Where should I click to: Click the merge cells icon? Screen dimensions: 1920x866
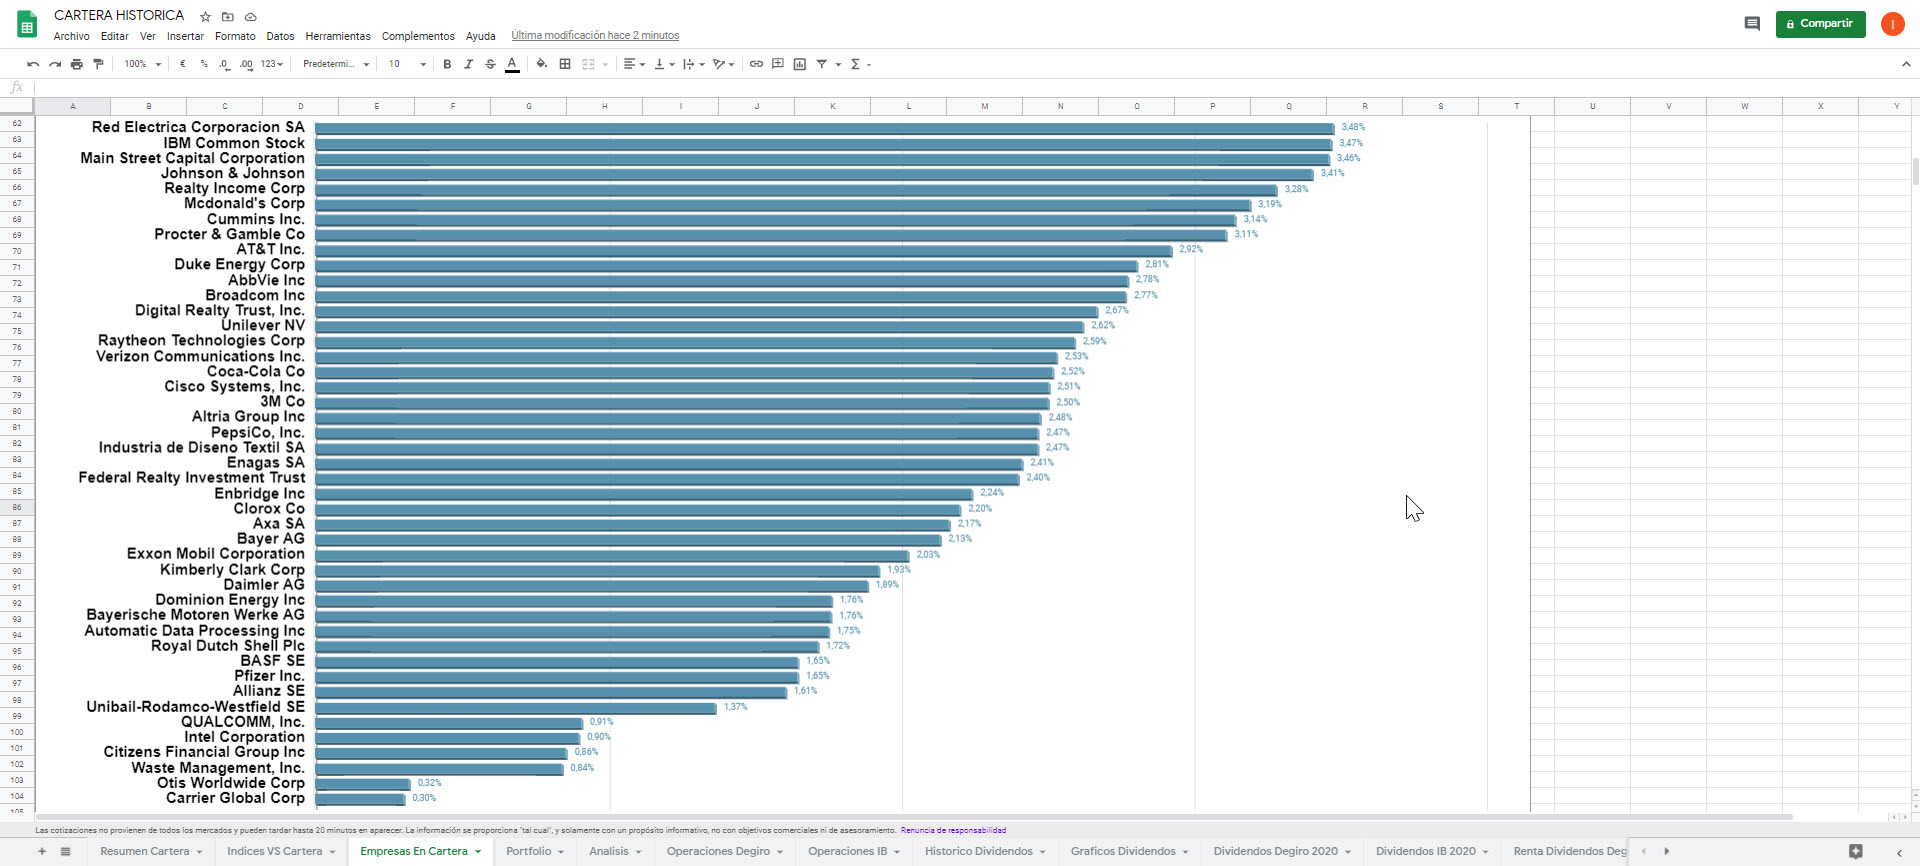pos(588,64)
